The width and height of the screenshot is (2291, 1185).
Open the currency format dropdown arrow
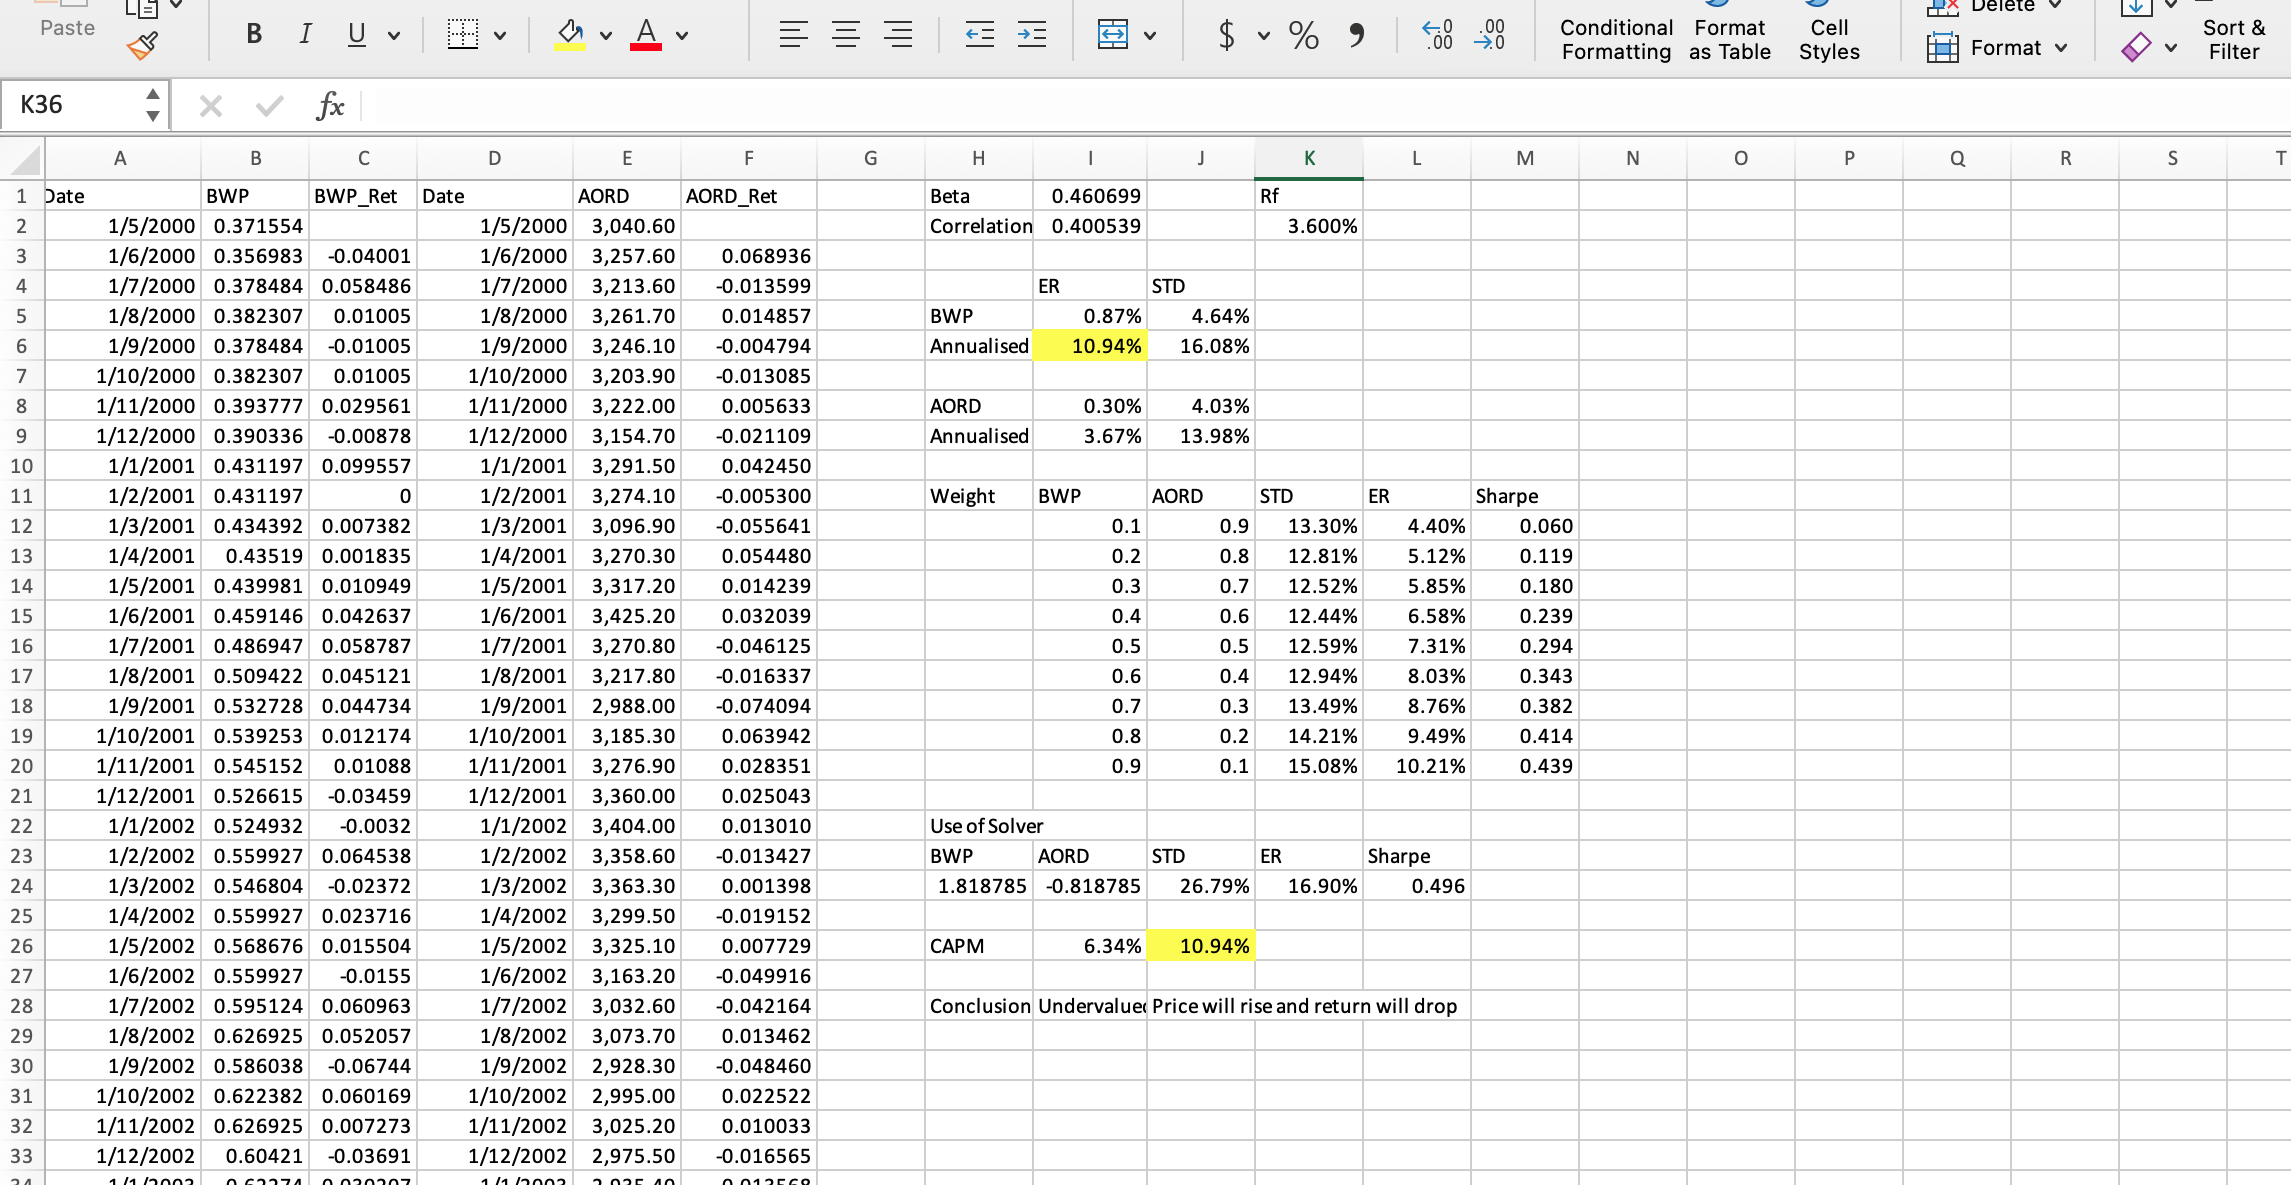tap(1264, 36)
